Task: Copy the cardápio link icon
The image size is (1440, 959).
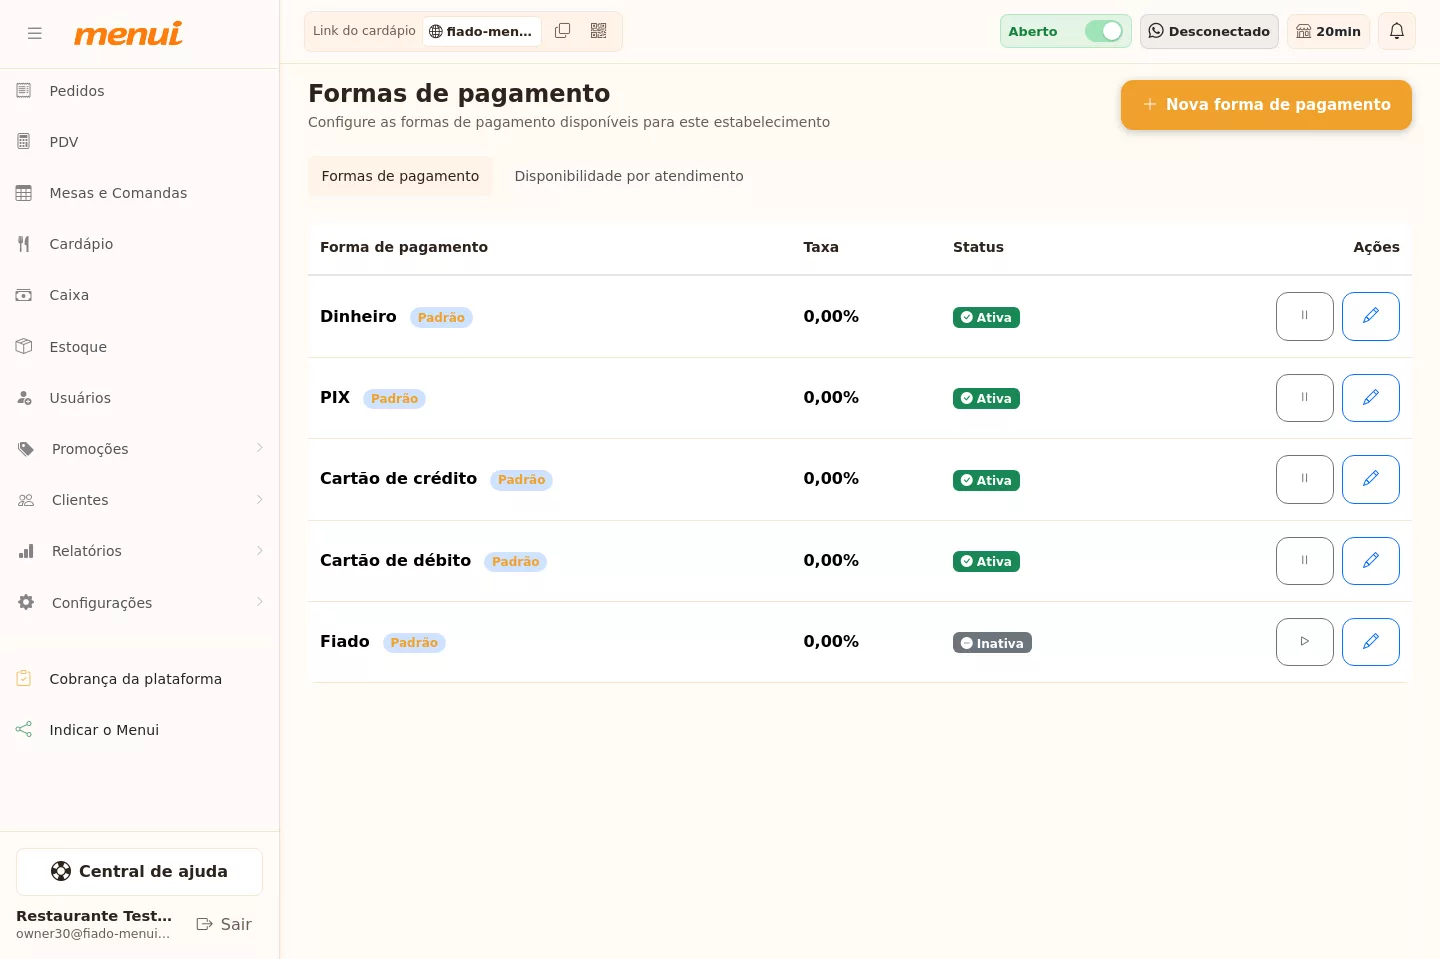Action: pos(563,31)
